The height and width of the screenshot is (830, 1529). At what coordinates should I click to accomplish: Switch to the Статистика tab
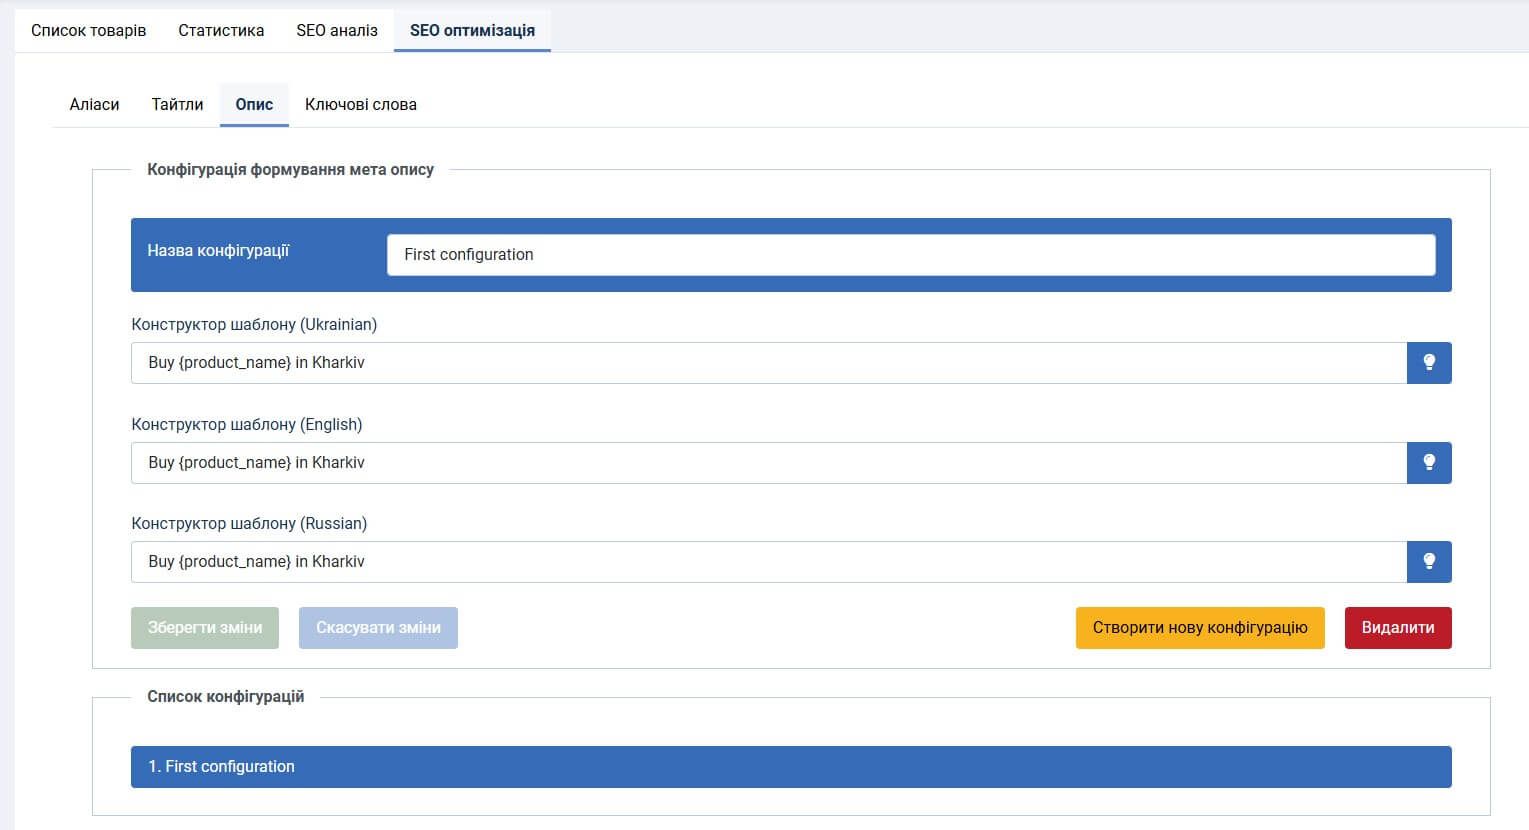[221, 30]
